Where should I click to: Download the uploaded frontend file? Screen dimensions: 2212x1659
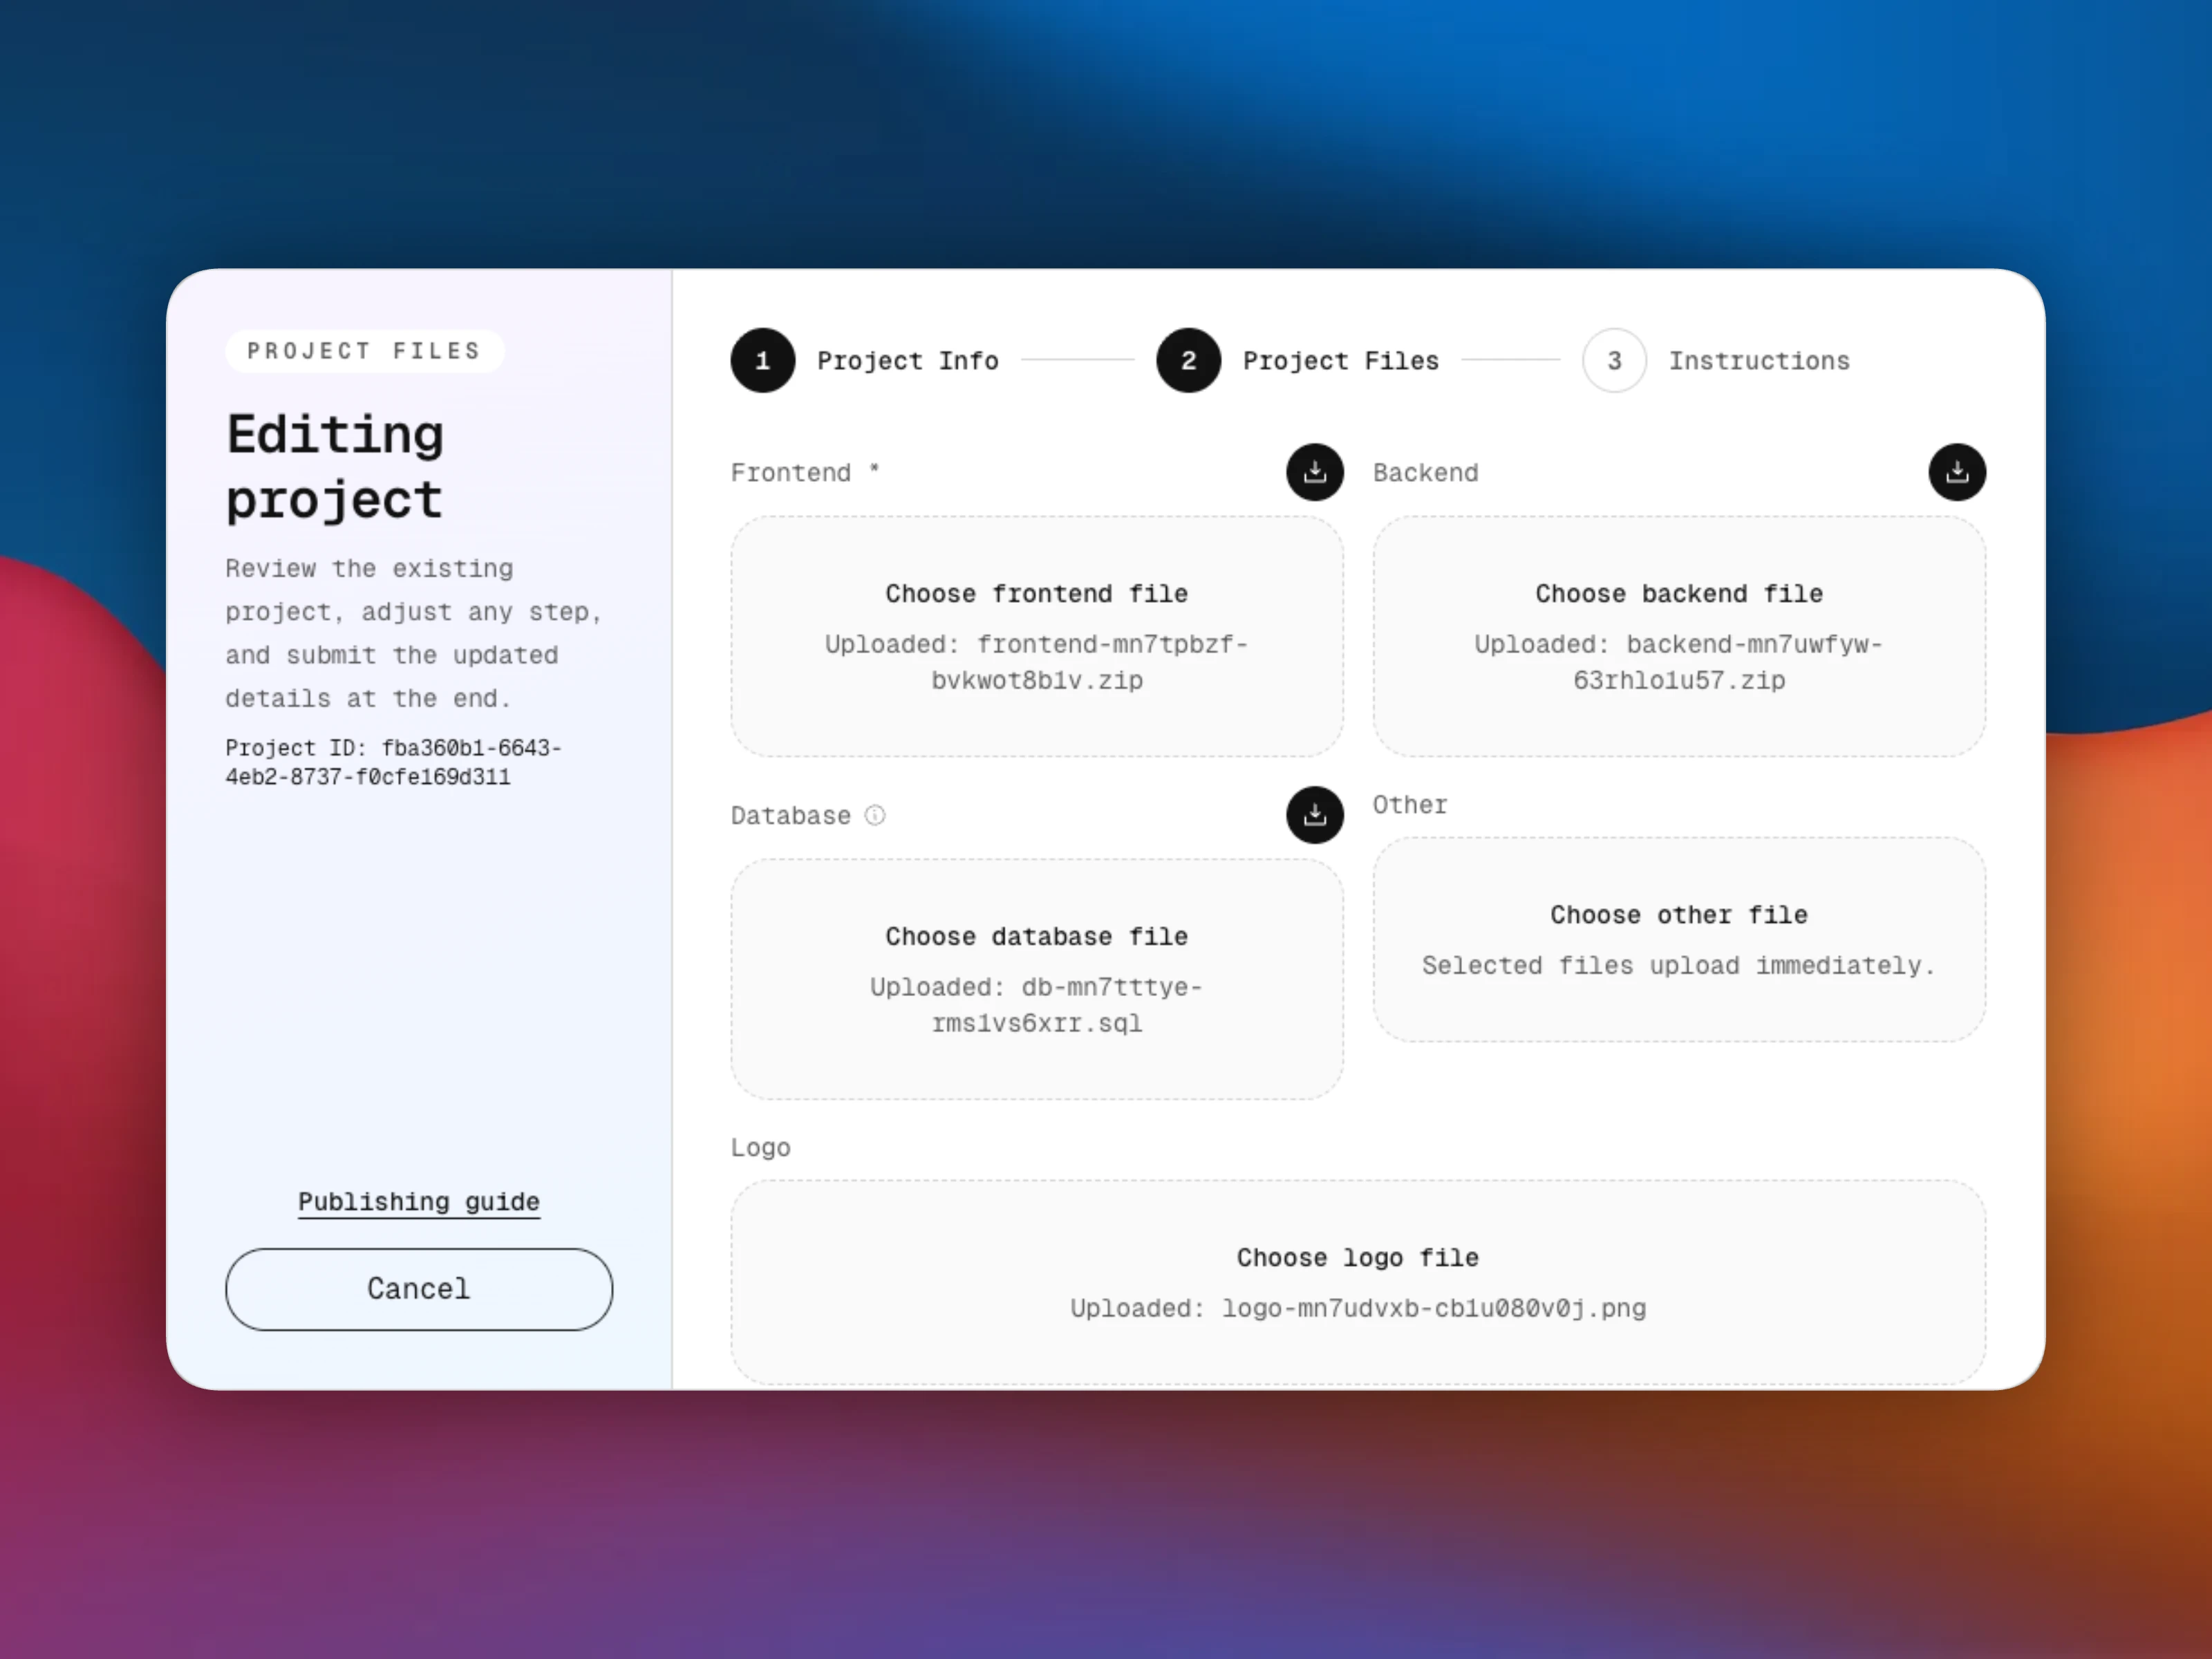[1314, 472]
